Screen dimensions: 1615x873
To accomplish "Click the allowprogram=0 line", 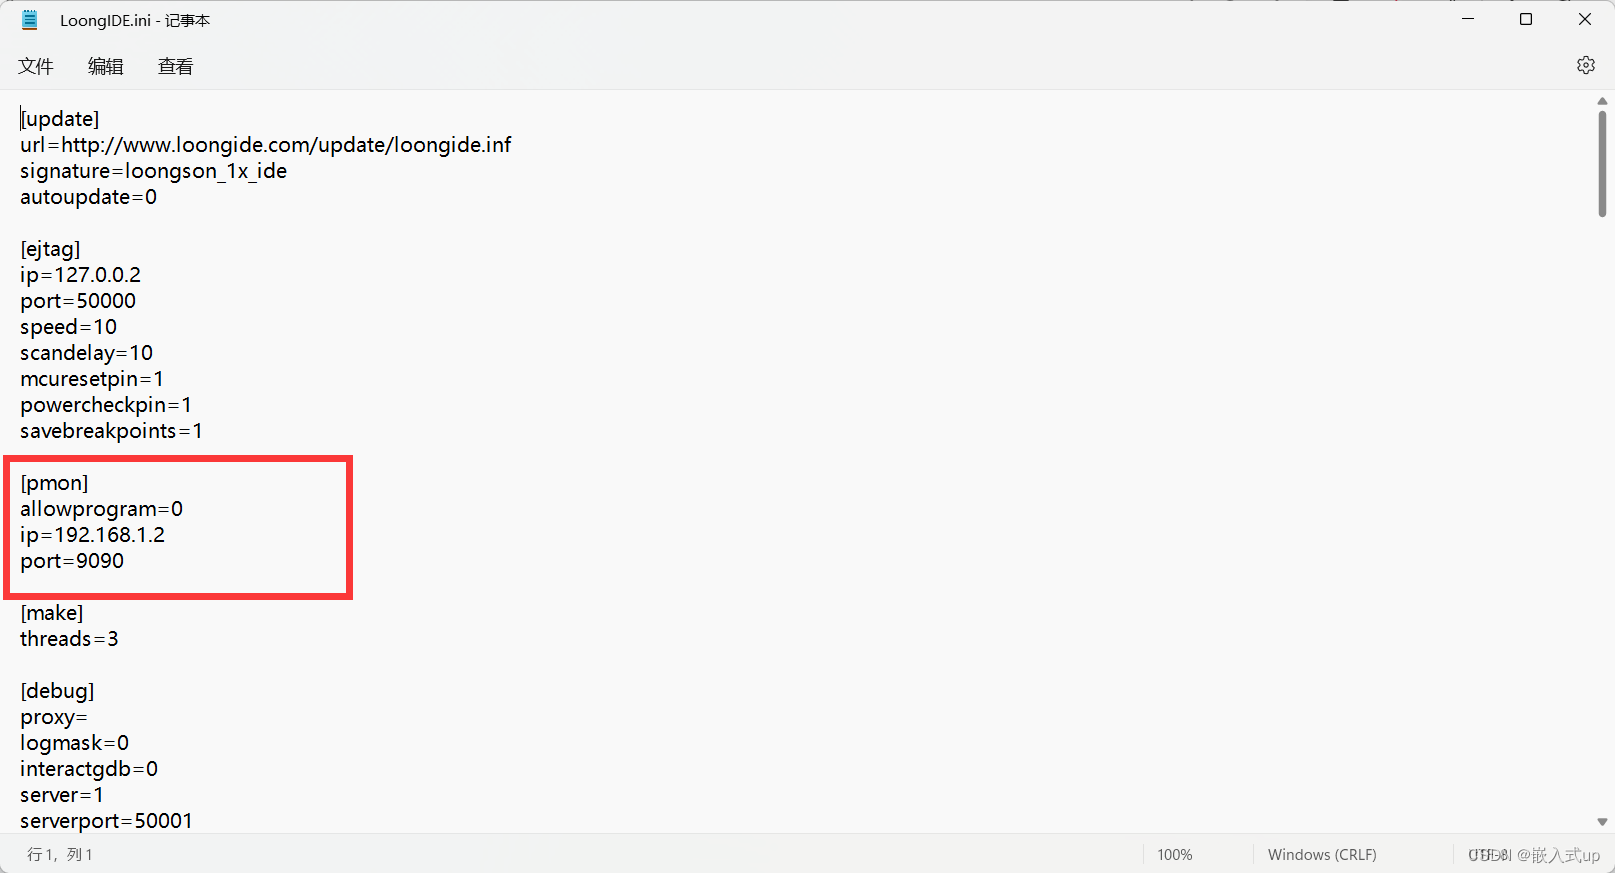I will click(x=102, y=509).
